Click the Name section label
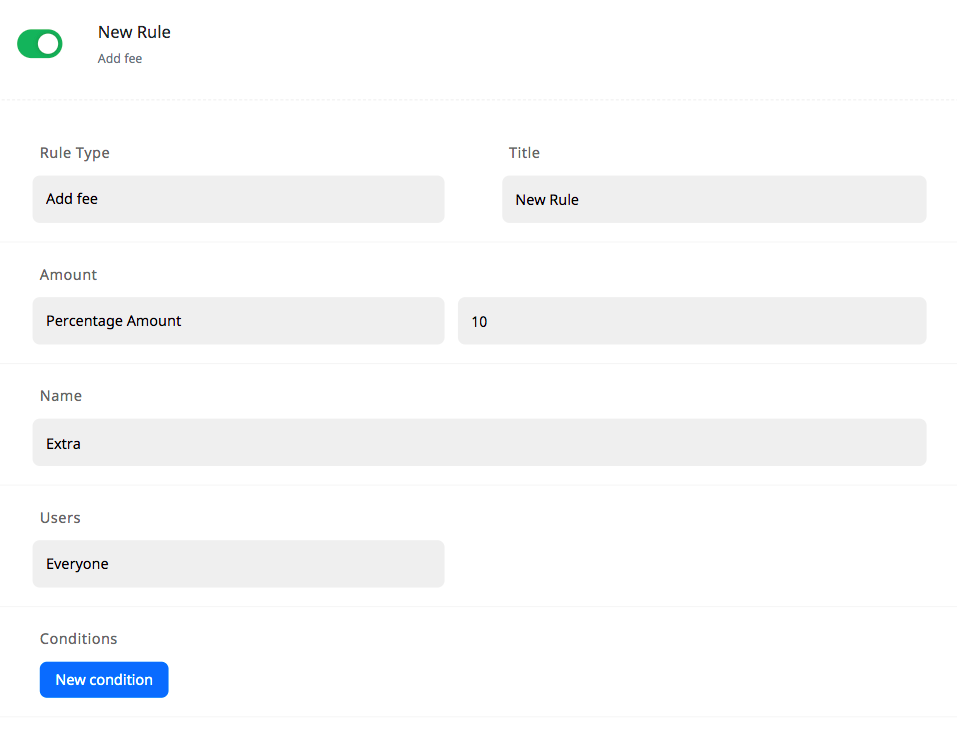 click(x=61, y=396)
